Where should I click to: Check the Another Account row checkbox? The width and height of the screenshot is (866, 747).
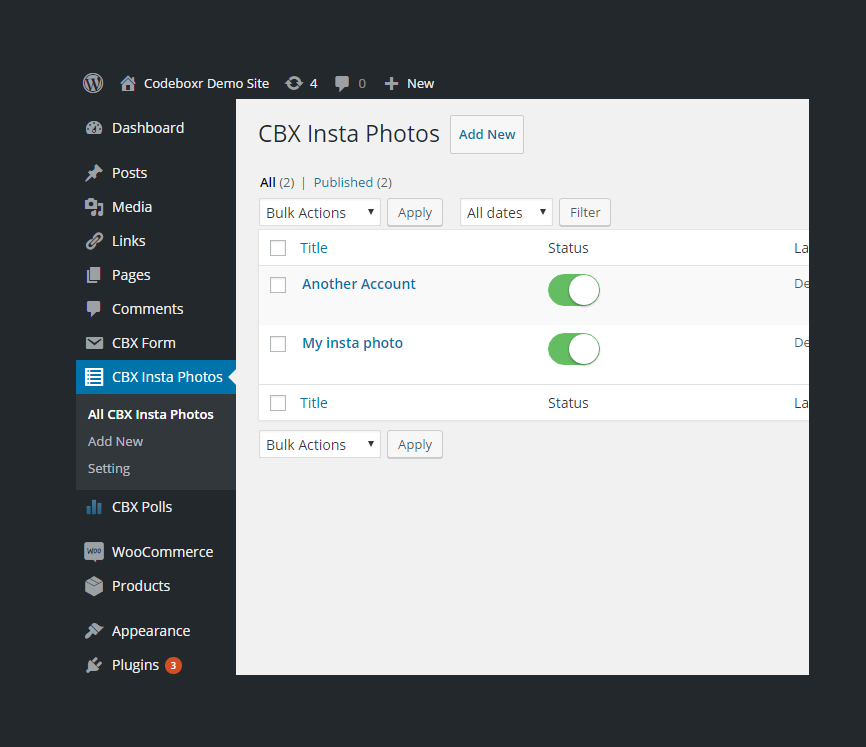[x=278, y=285]
